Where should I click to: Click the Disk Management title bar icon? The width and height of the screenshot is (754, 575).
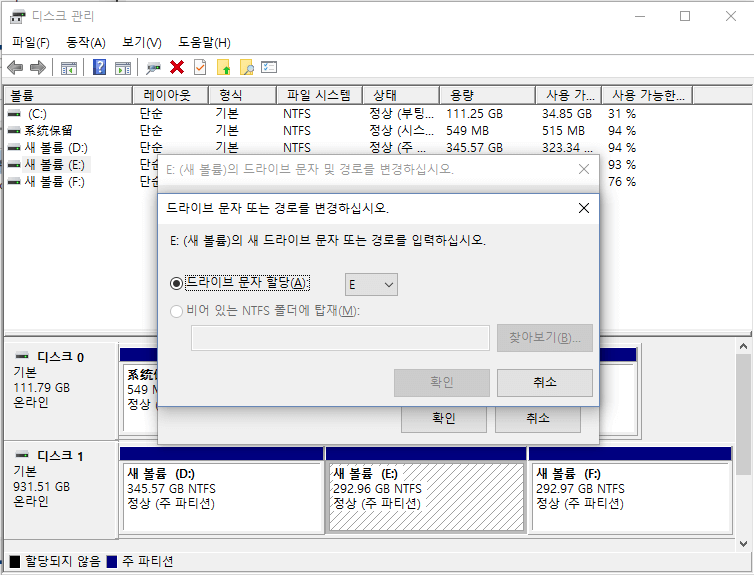(x=18, y=16)
